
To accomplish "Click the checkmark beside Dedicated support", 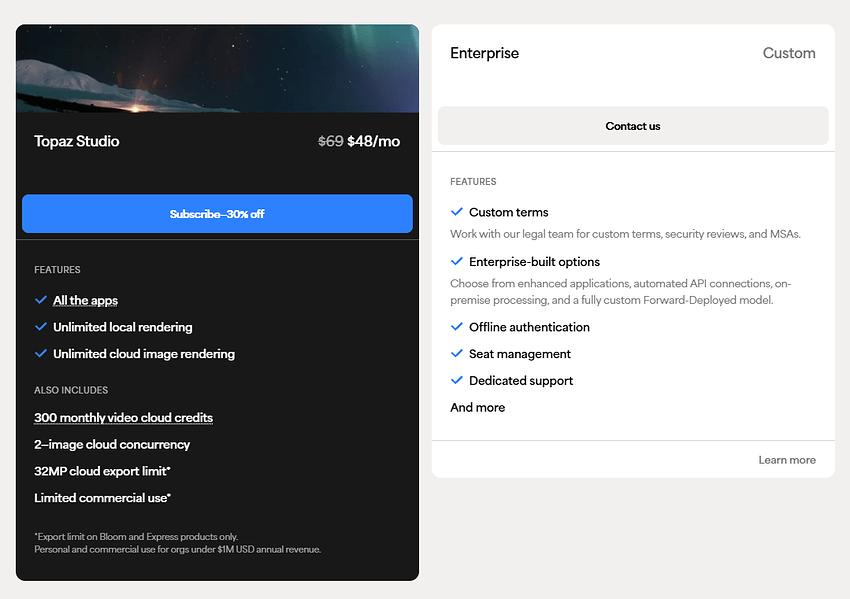I will tap(456, 380).
